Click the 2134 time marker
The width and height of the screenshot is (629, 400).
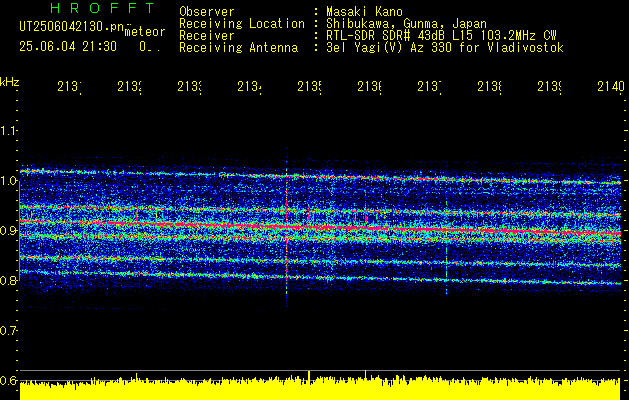249,86
